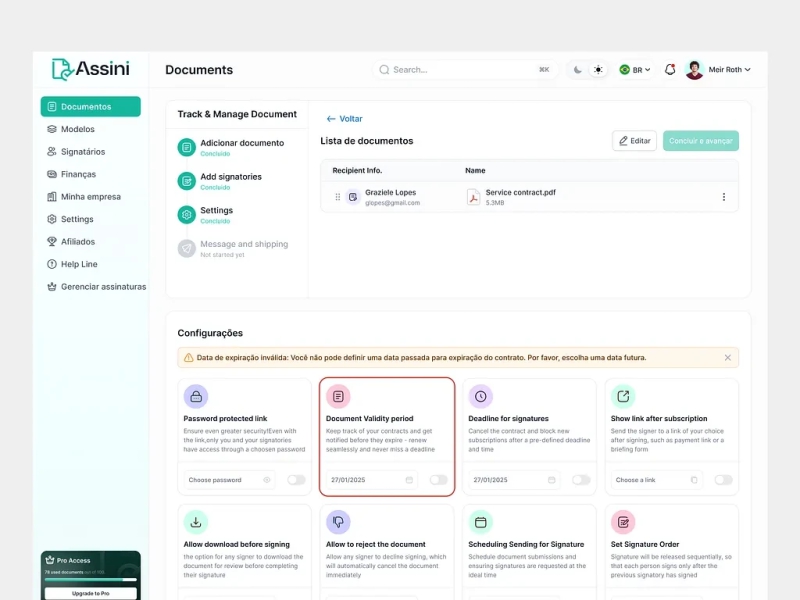Open notifications with the bell icon
Image resolution: width=800 pixels, height=600 pixels.
click(x=670, y=69)
